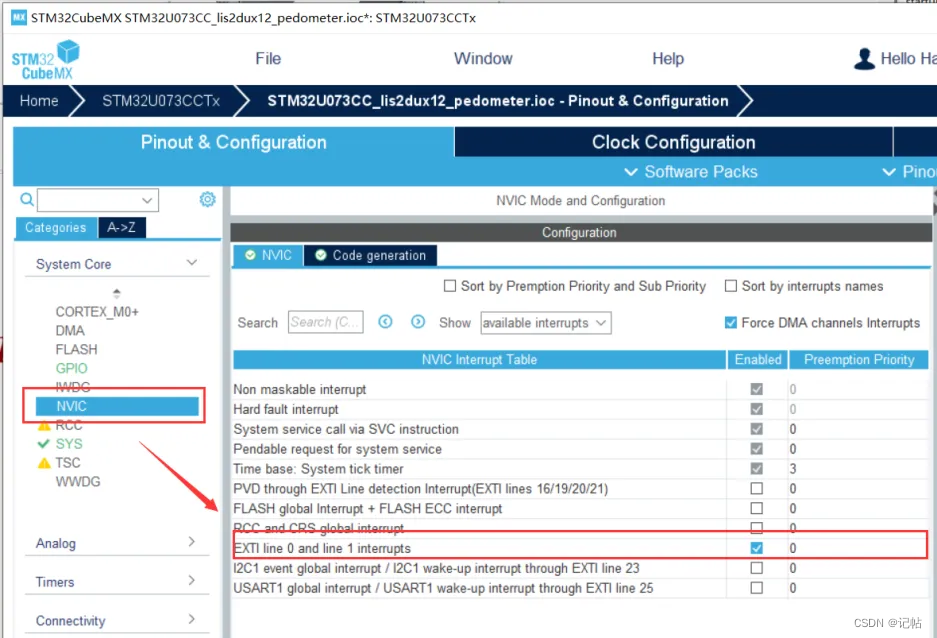Select DMA in System Core
937x638 pixels.
coord(70,331)
